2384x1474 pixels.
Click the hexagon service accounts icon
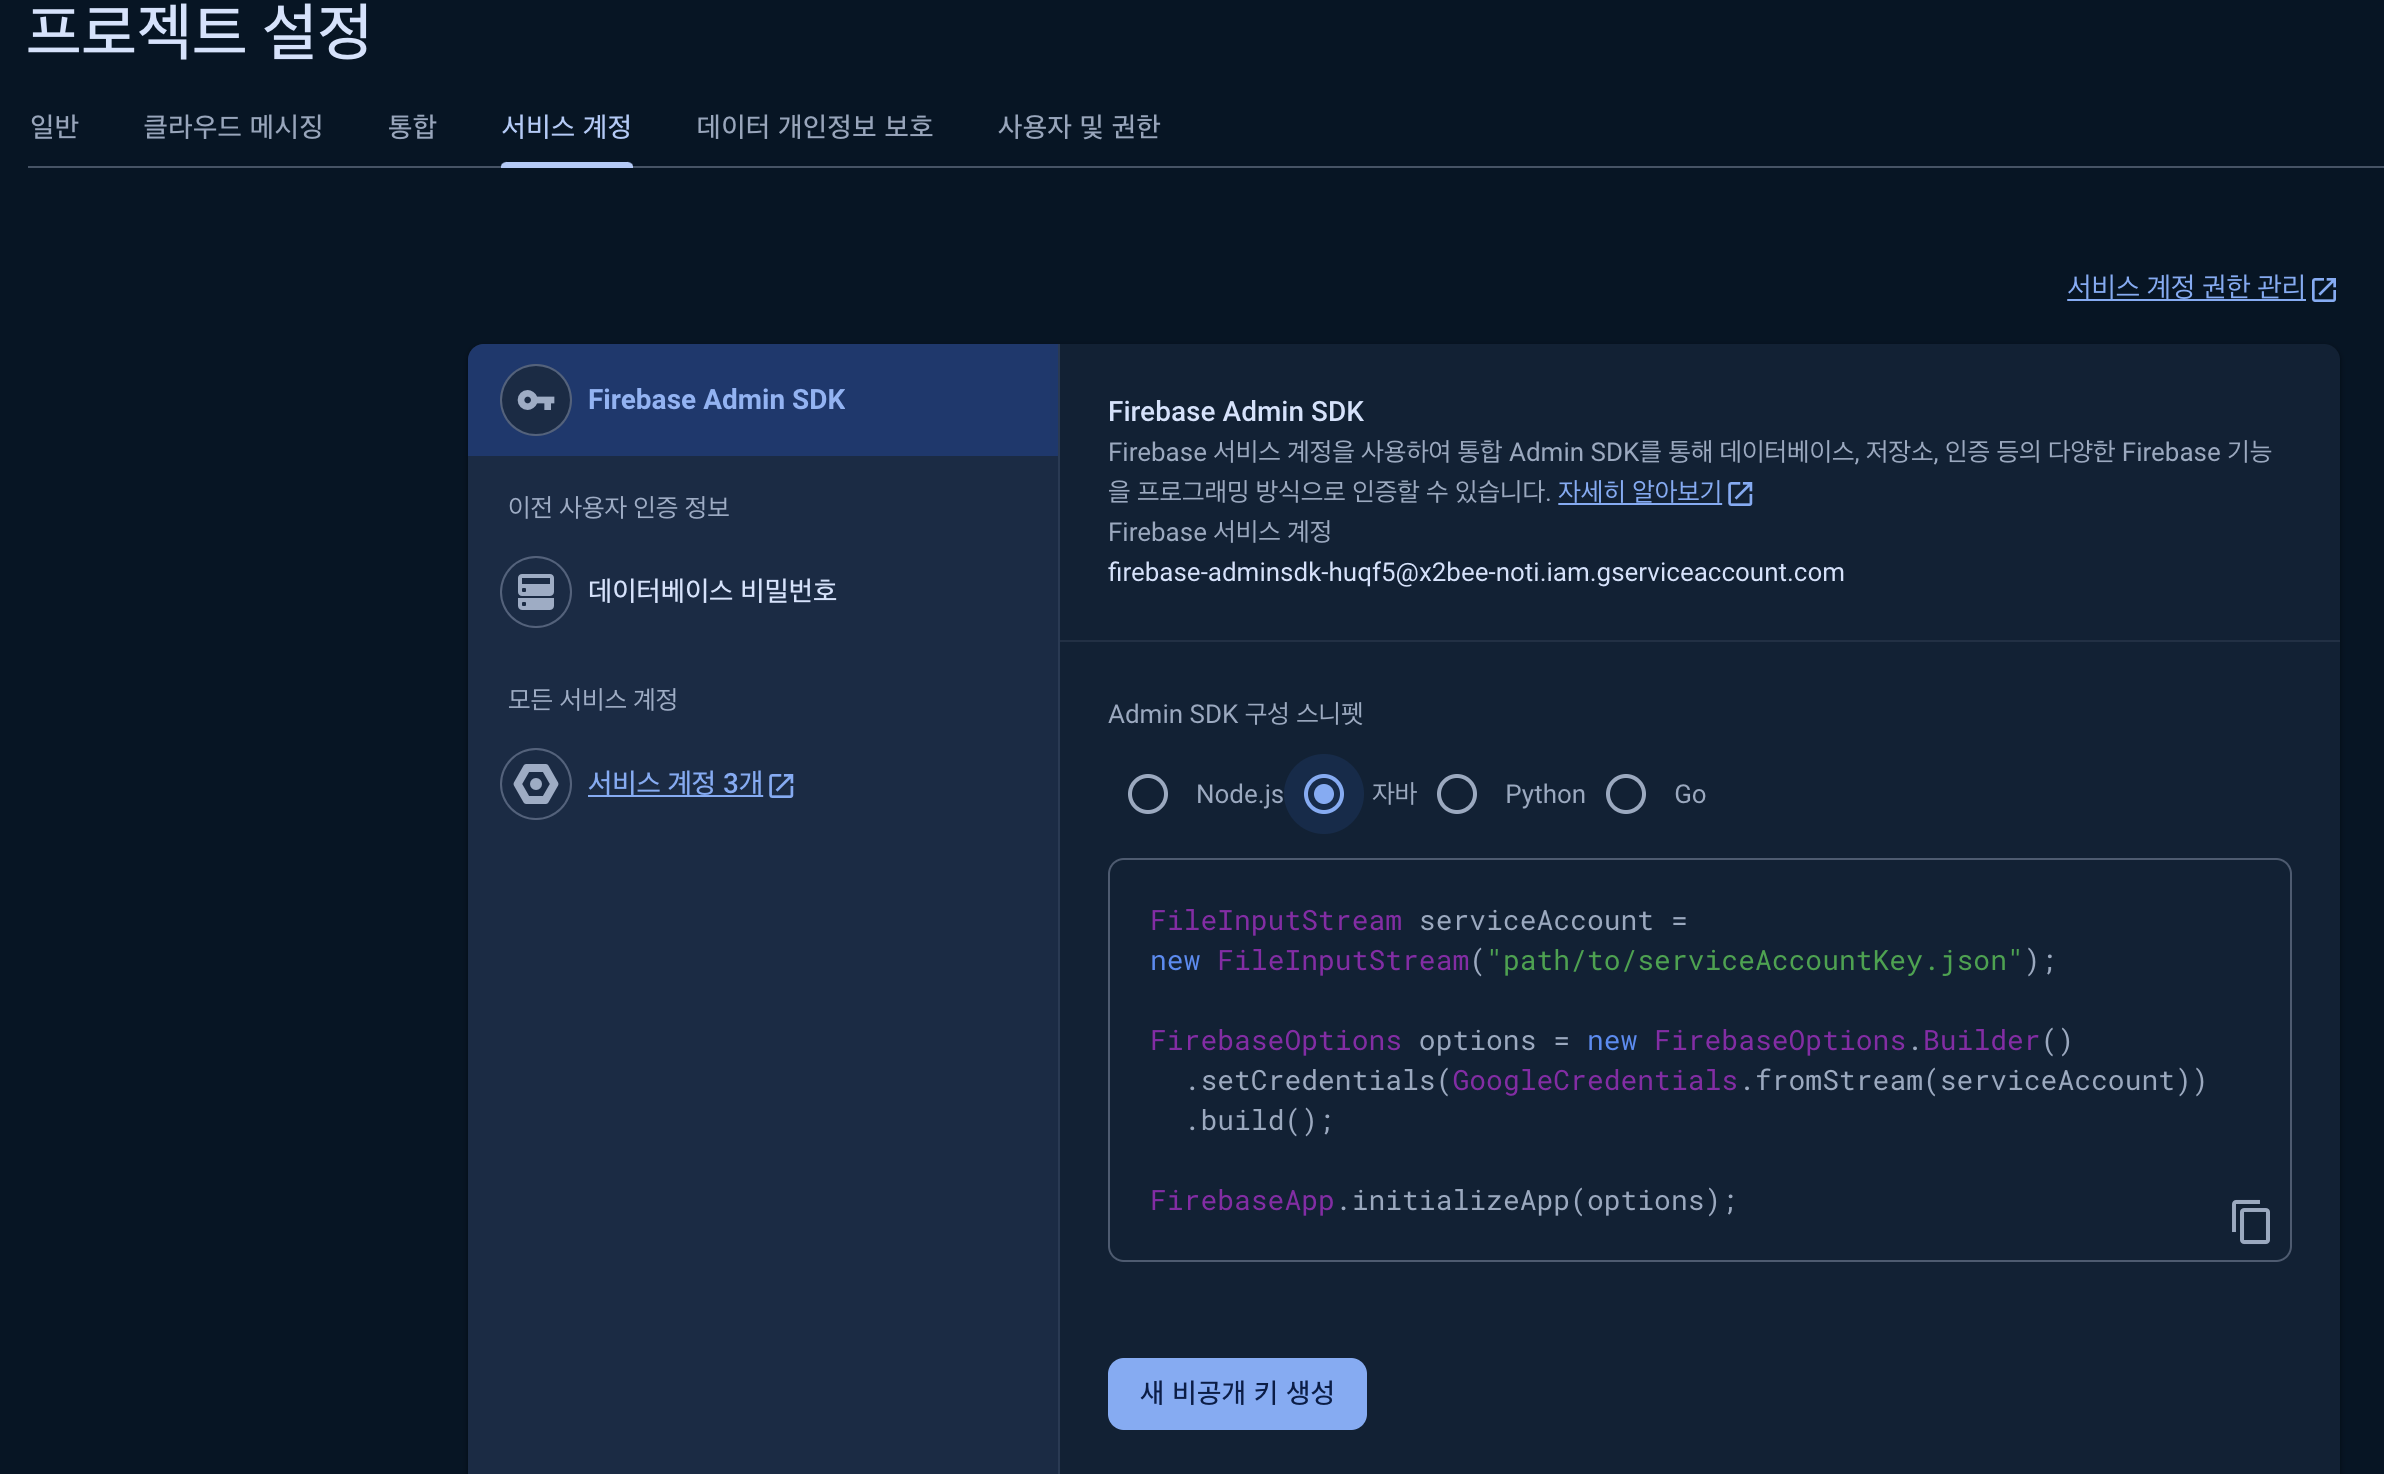pos(536,784)
